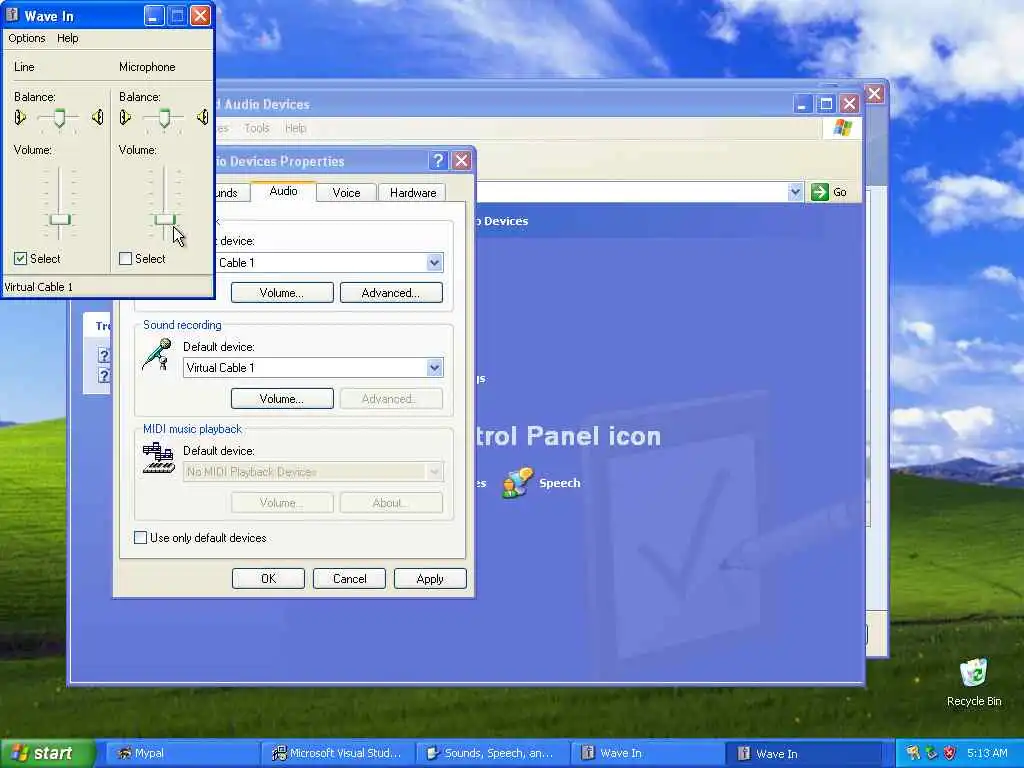Click the first system tray icon
1024x768 pixels.
point(913,753)
